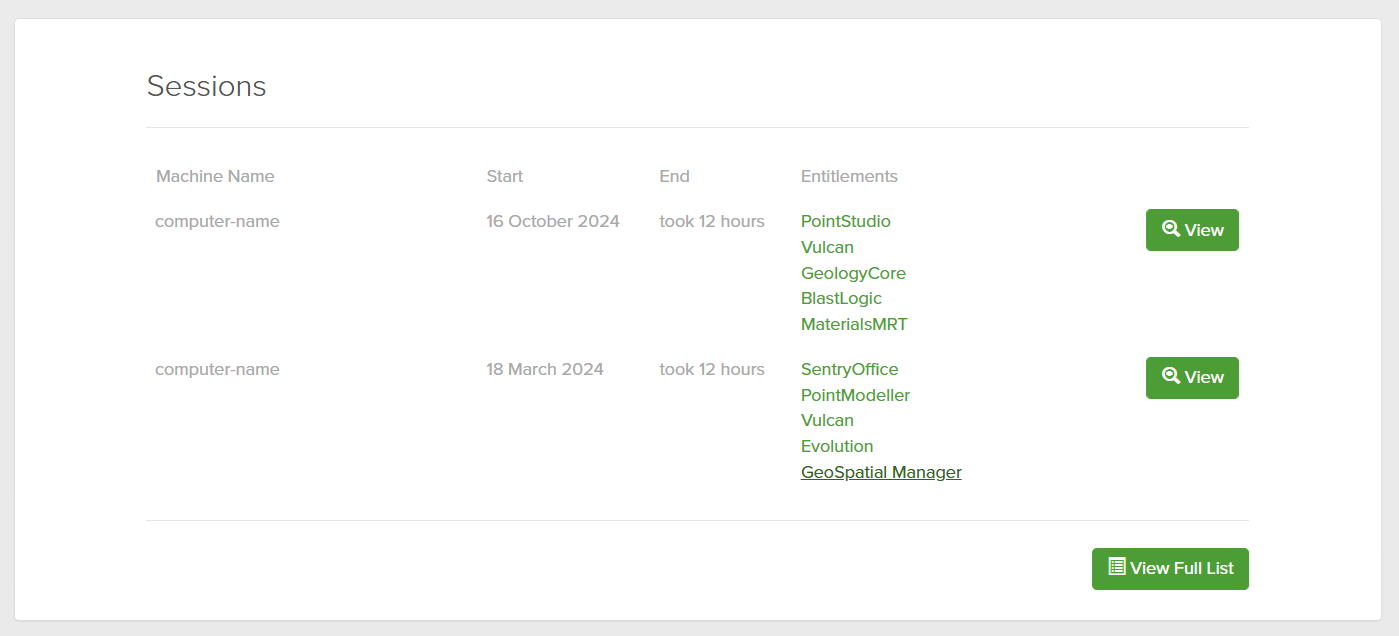Open Vulcan entitlement in October session

pyautogui.click(x=827, y=247)
